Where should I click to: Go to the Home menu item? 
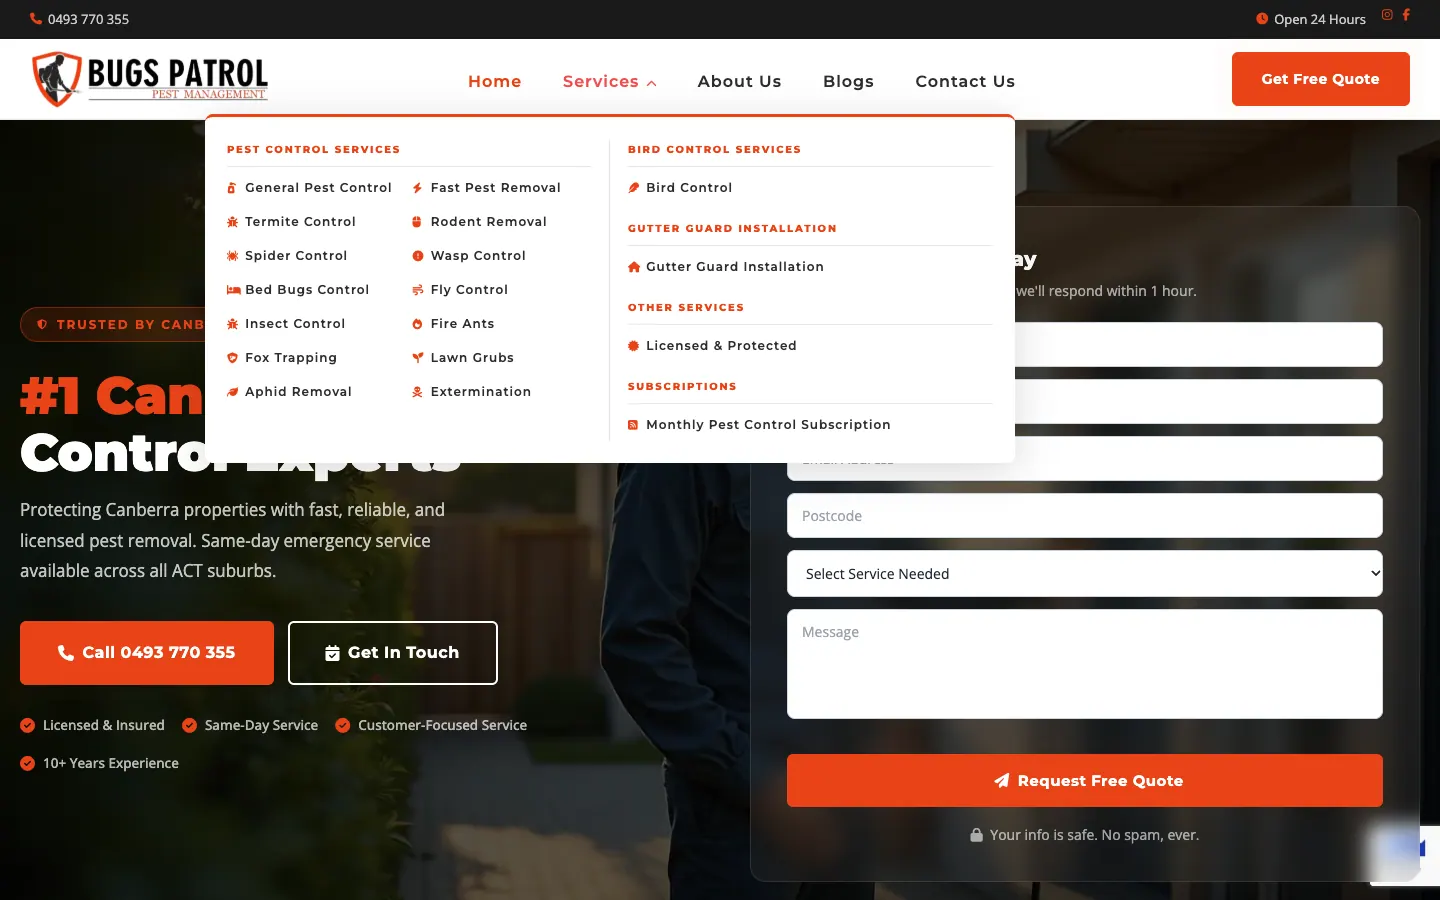pyautogui.click(x=495, y=82)
